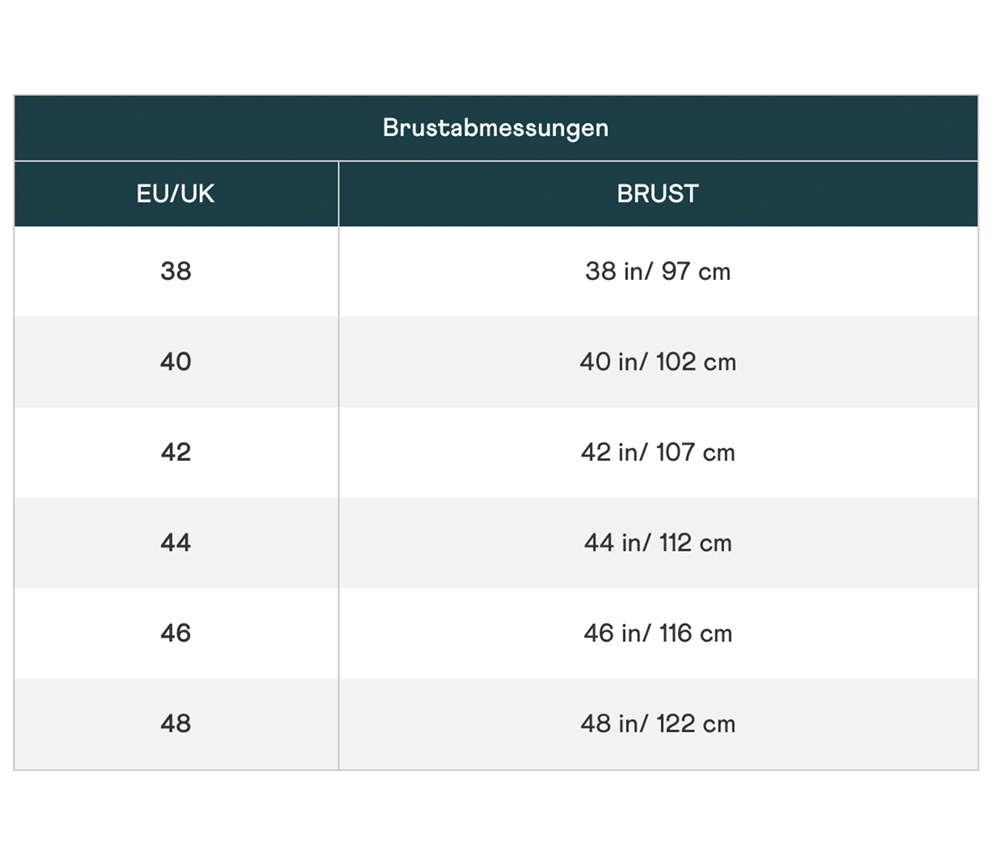The width and height of the screenshot is (1000, 866).
Task: Select size 48 in EU/UK column
Action: point(176,723)
